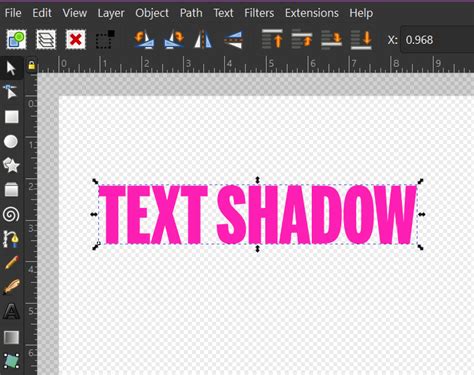Viewport: 474px width, 375px height.
Task: Click top-right scale handle of selection
Action: pos(421,181)
